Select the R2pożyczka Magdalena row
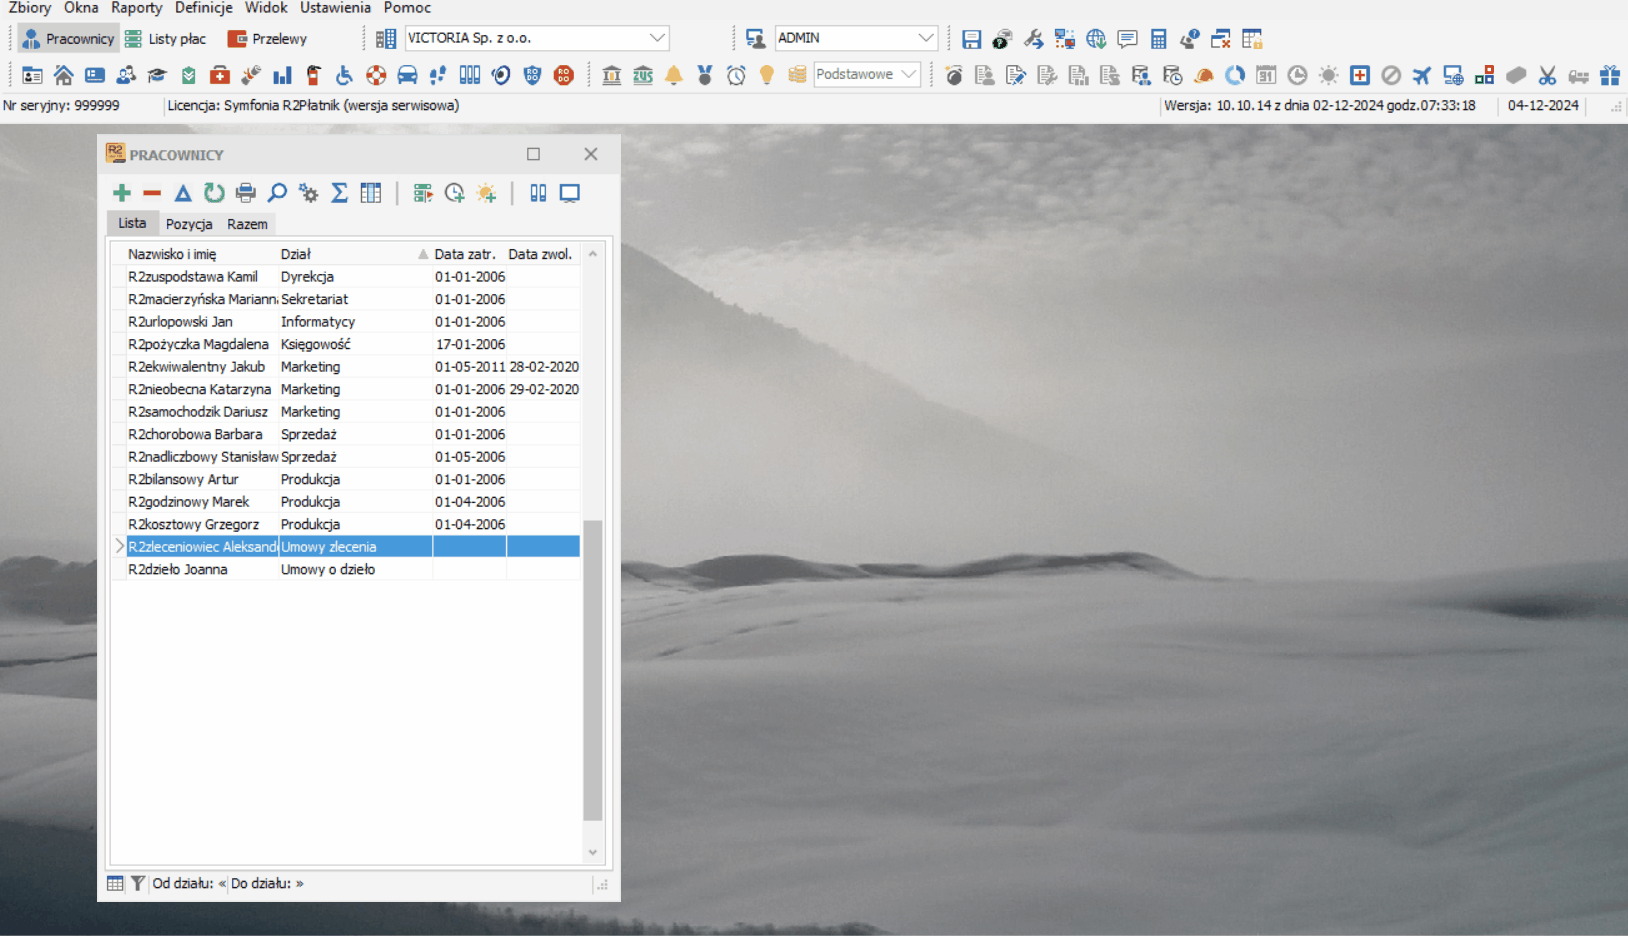 (x=346, y=344)
